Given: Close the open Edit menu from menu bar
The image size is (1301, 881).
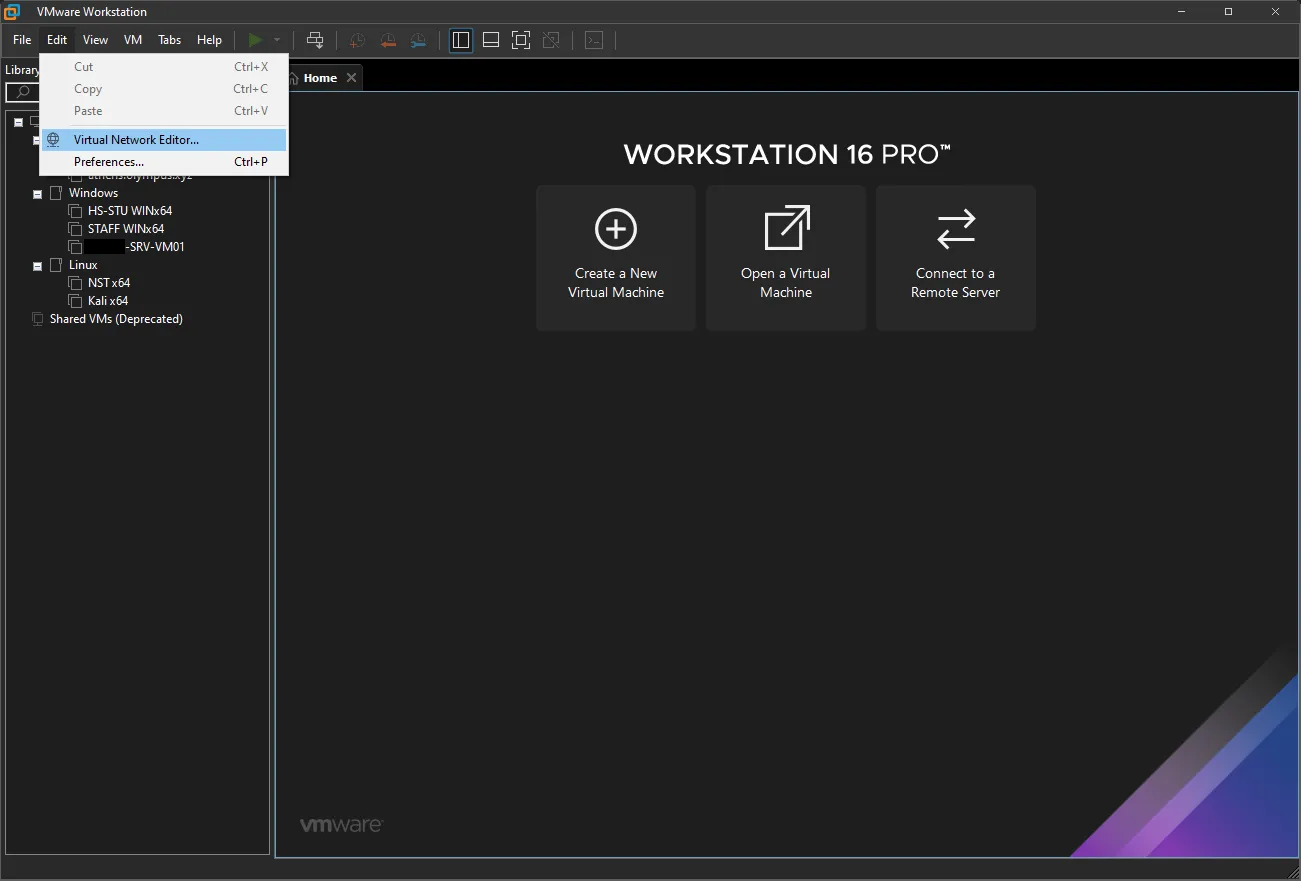Looking at the screenshot, I should click(57, 40).
